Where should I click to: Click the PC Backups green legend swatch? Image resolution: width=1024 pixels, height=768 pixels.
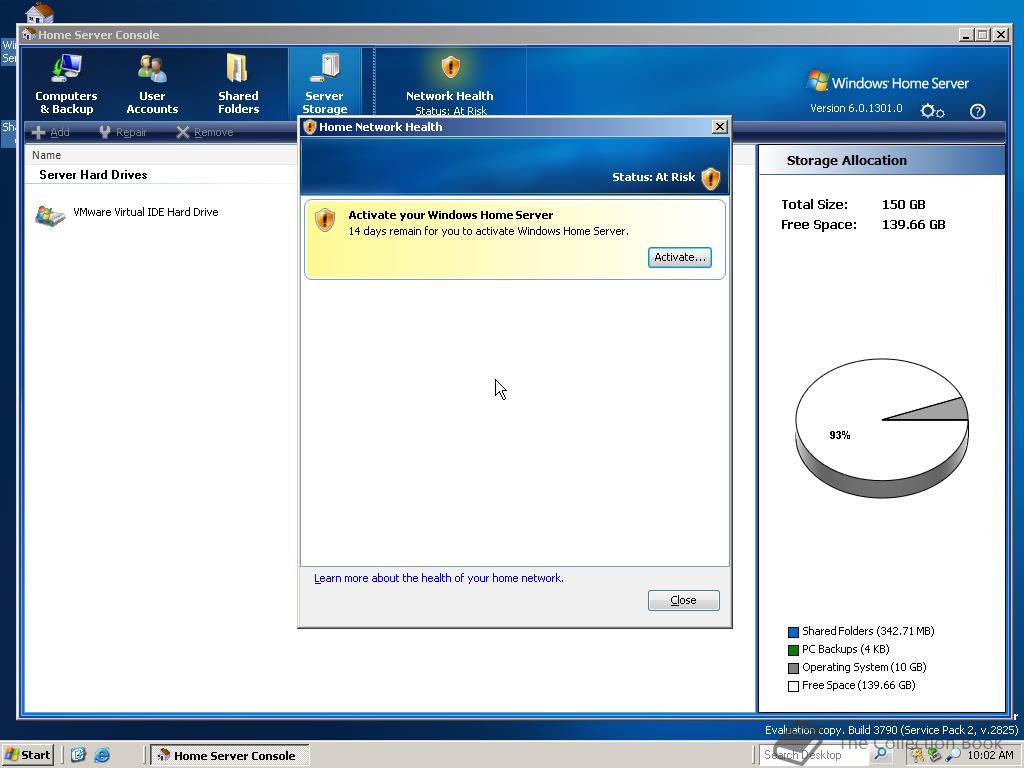[793, 650]
